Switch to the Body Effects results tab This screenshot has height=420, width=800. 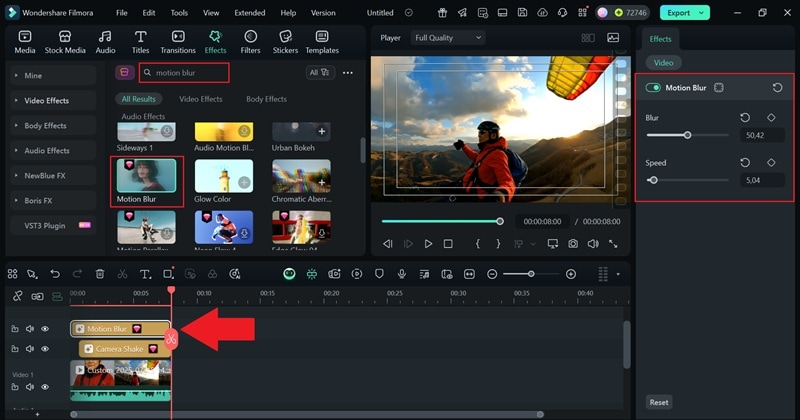[266, 99]
